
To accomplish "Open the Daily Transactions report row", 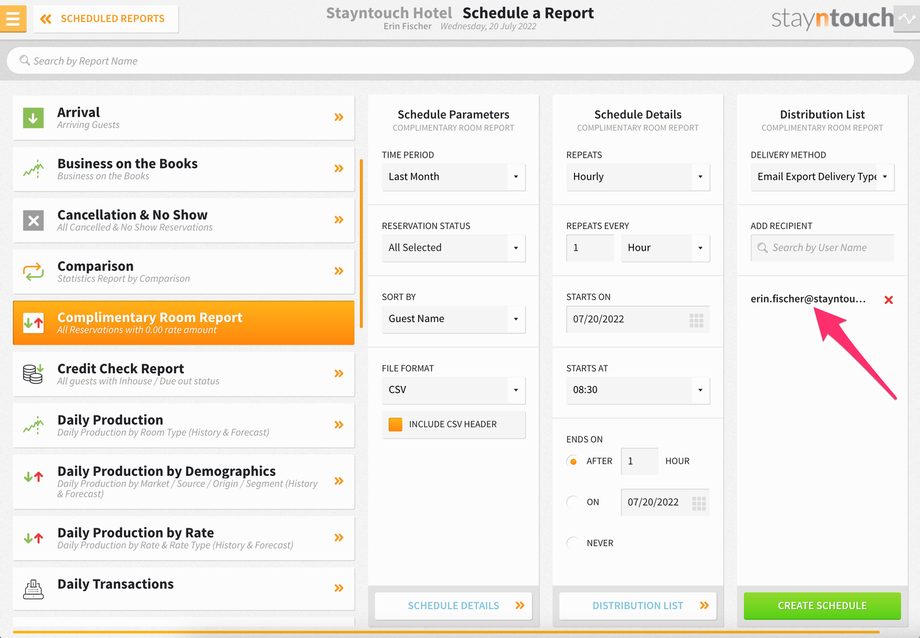I will tap(184, 589).
